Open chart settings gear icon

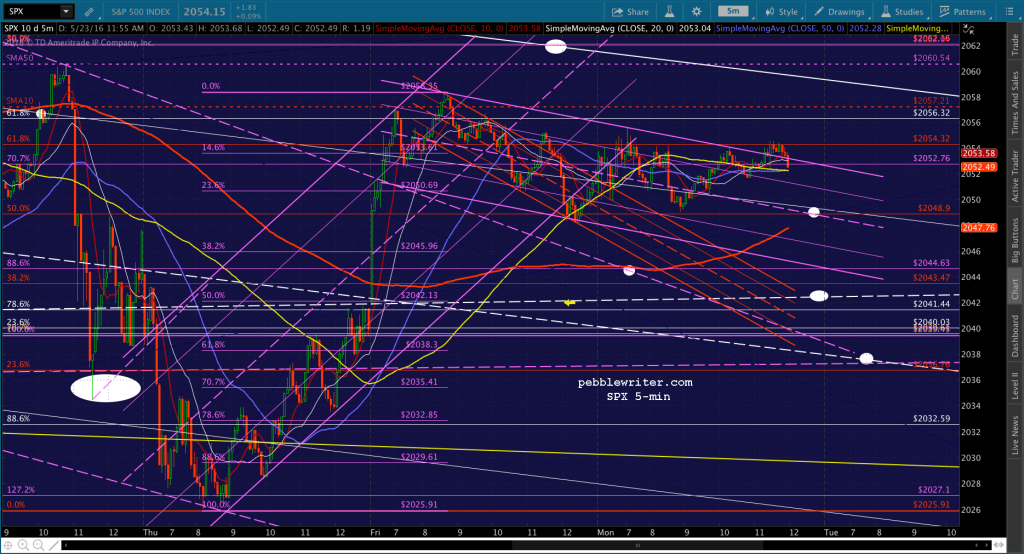tap(697, 12)
